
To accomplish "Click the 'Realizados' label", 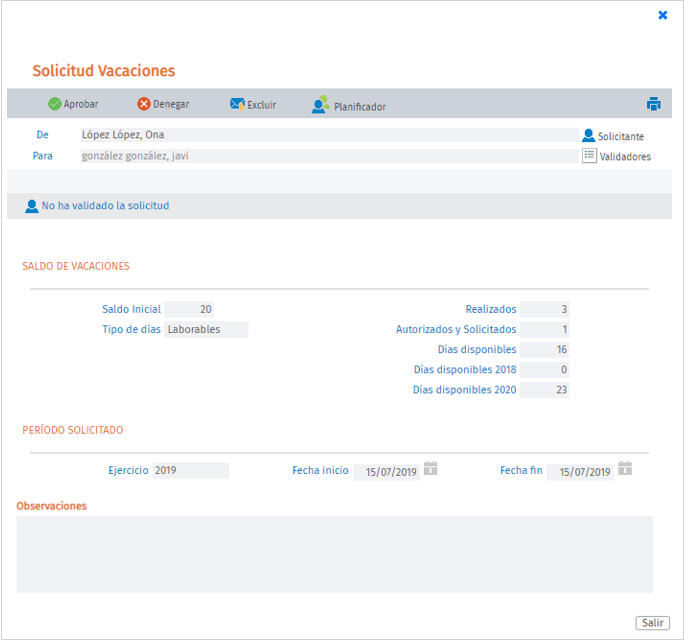I will click(x=491, y=309).
